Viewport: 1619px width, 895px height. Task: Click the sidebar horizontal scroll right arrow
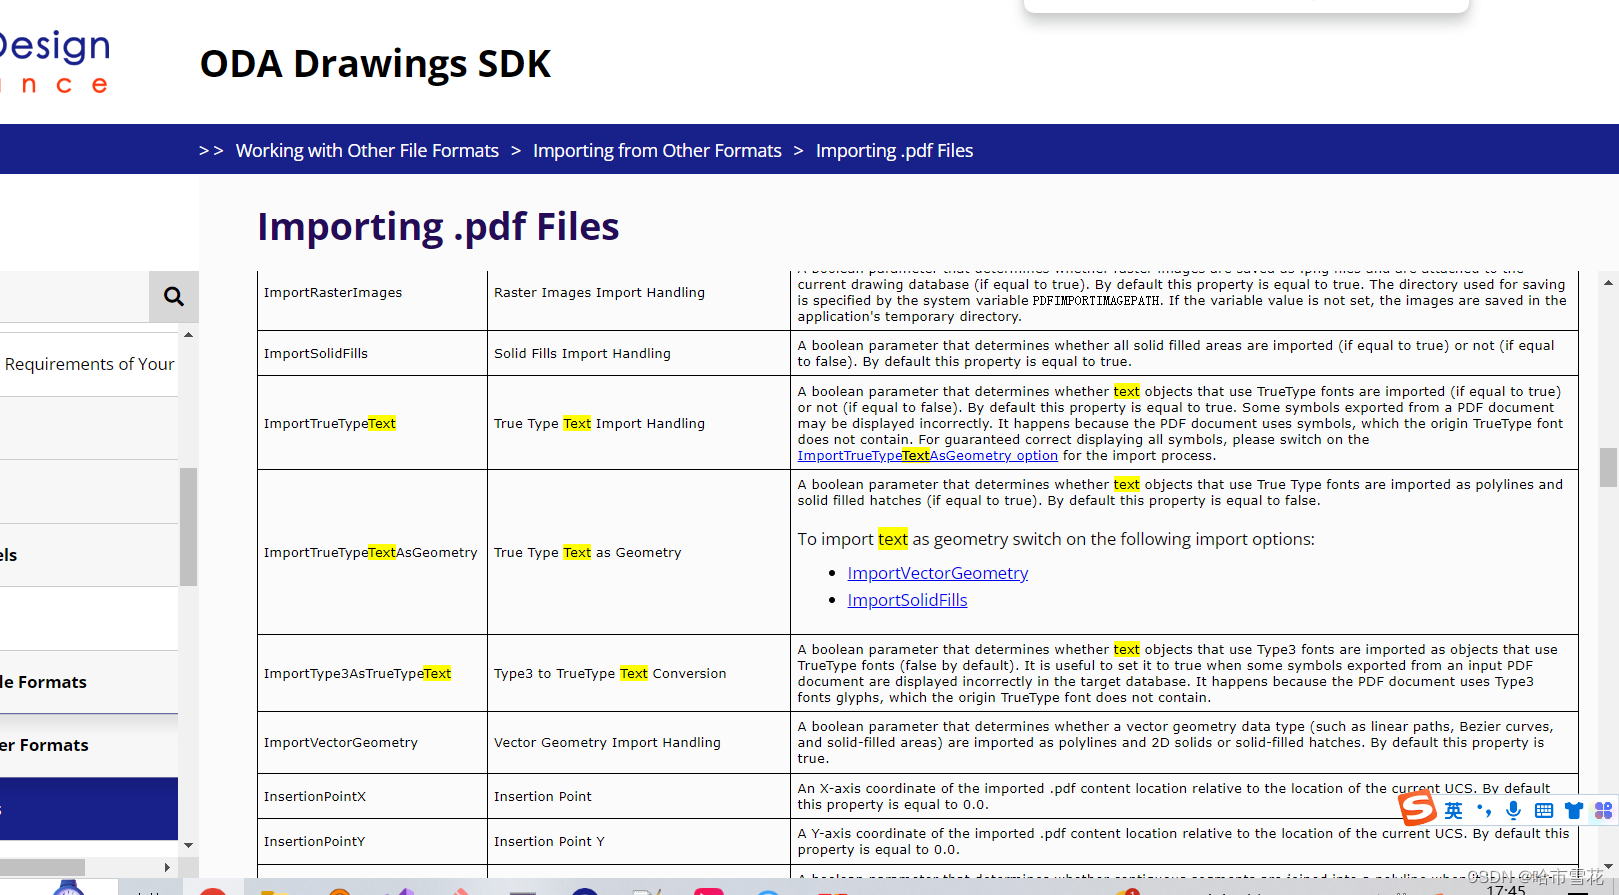tap(167, 867)
